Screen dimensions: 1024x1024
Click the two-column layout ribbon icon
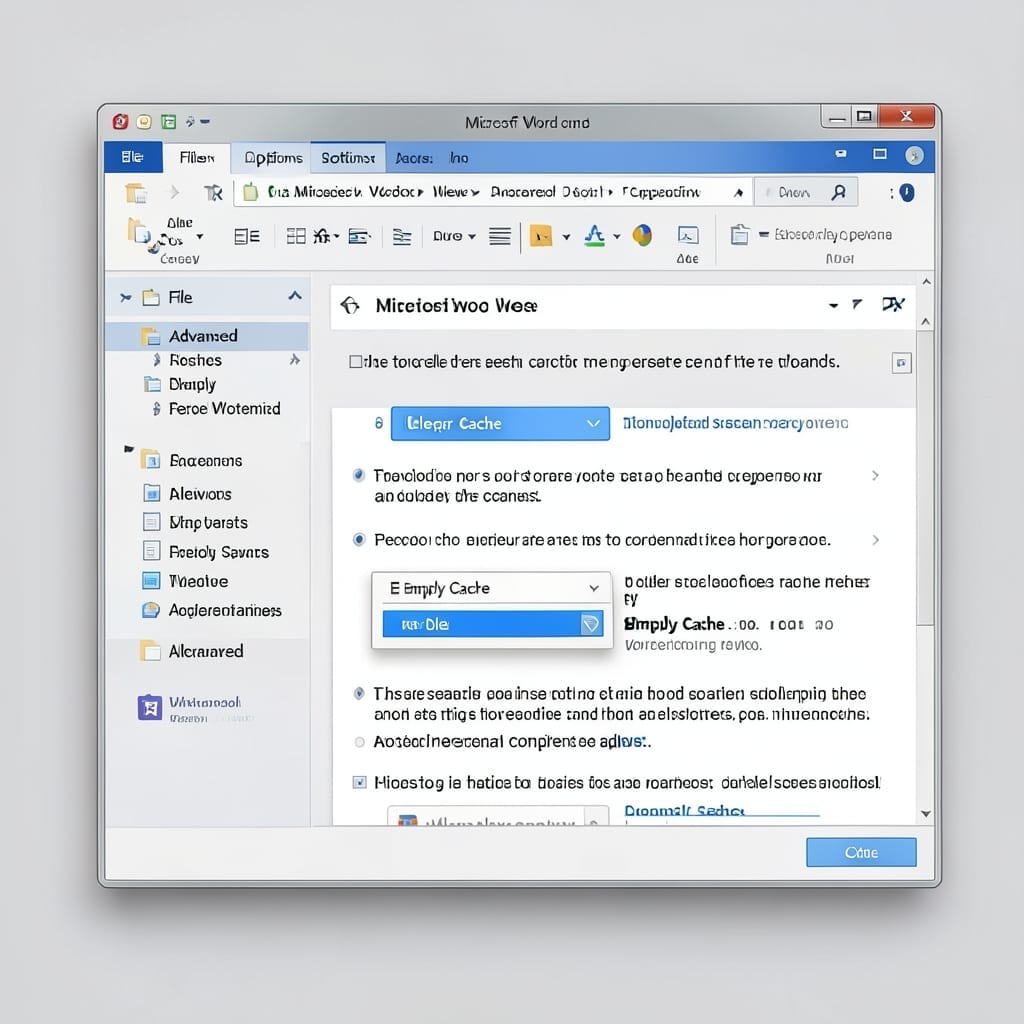pyautogui.click(x=247, y=236)
